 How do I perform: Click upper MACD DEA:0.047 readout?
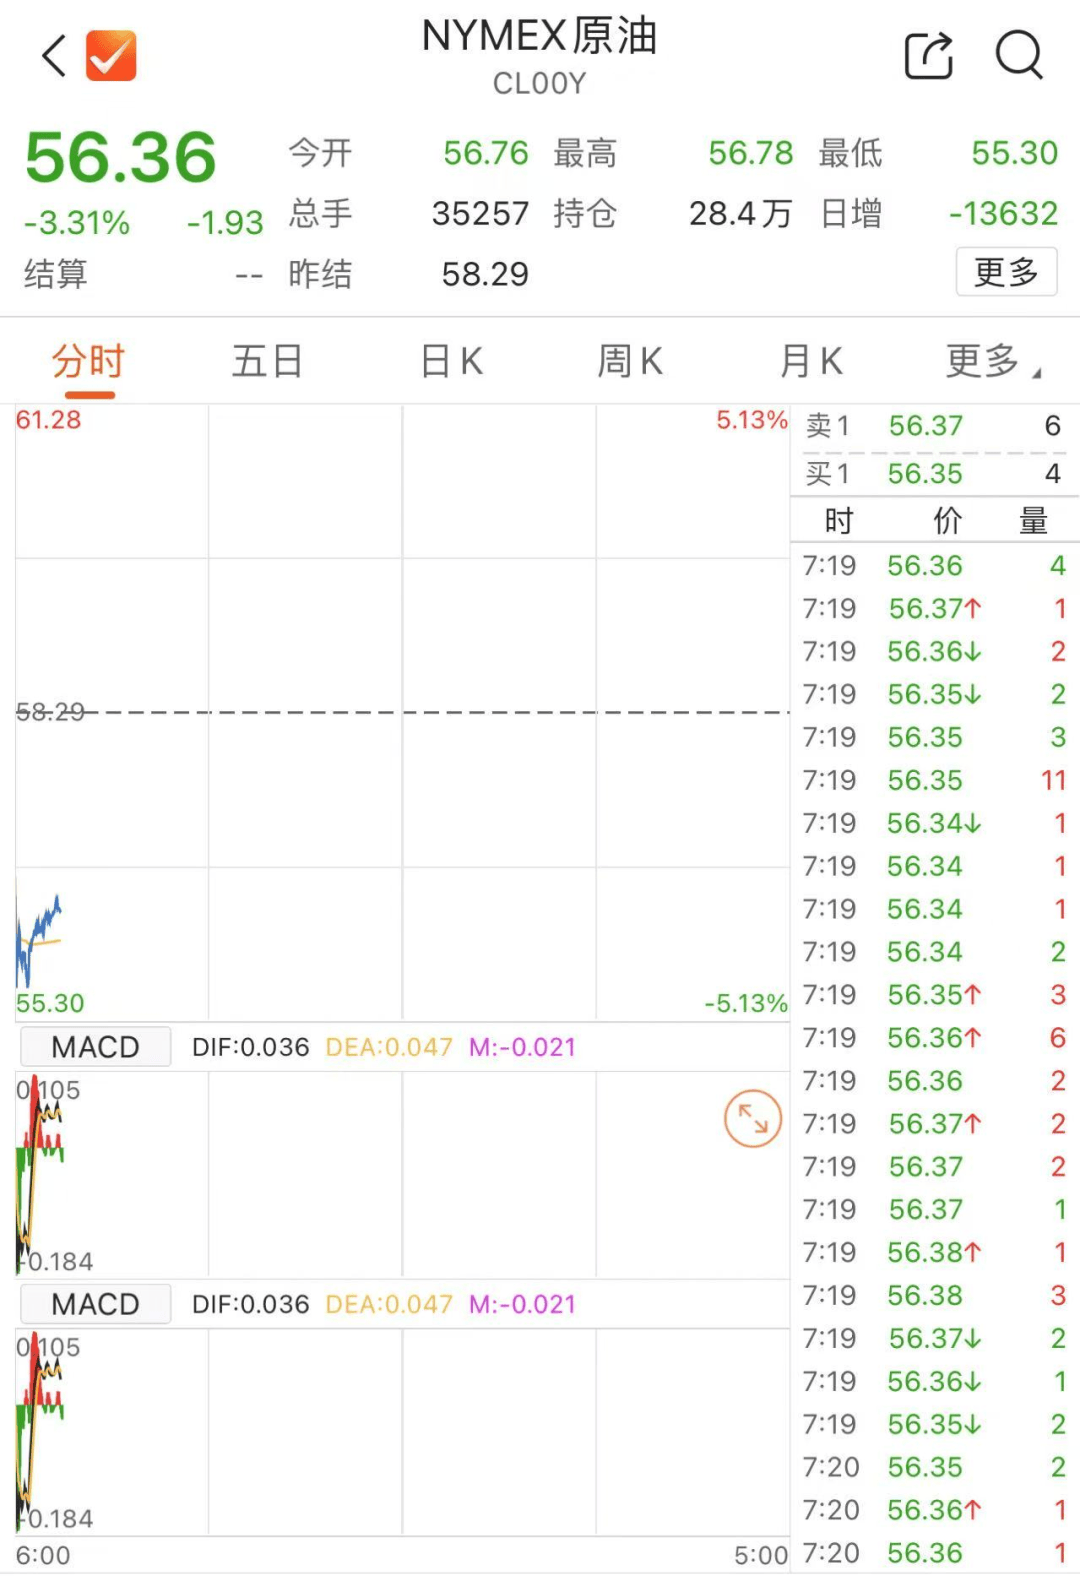click(389, 1047)
